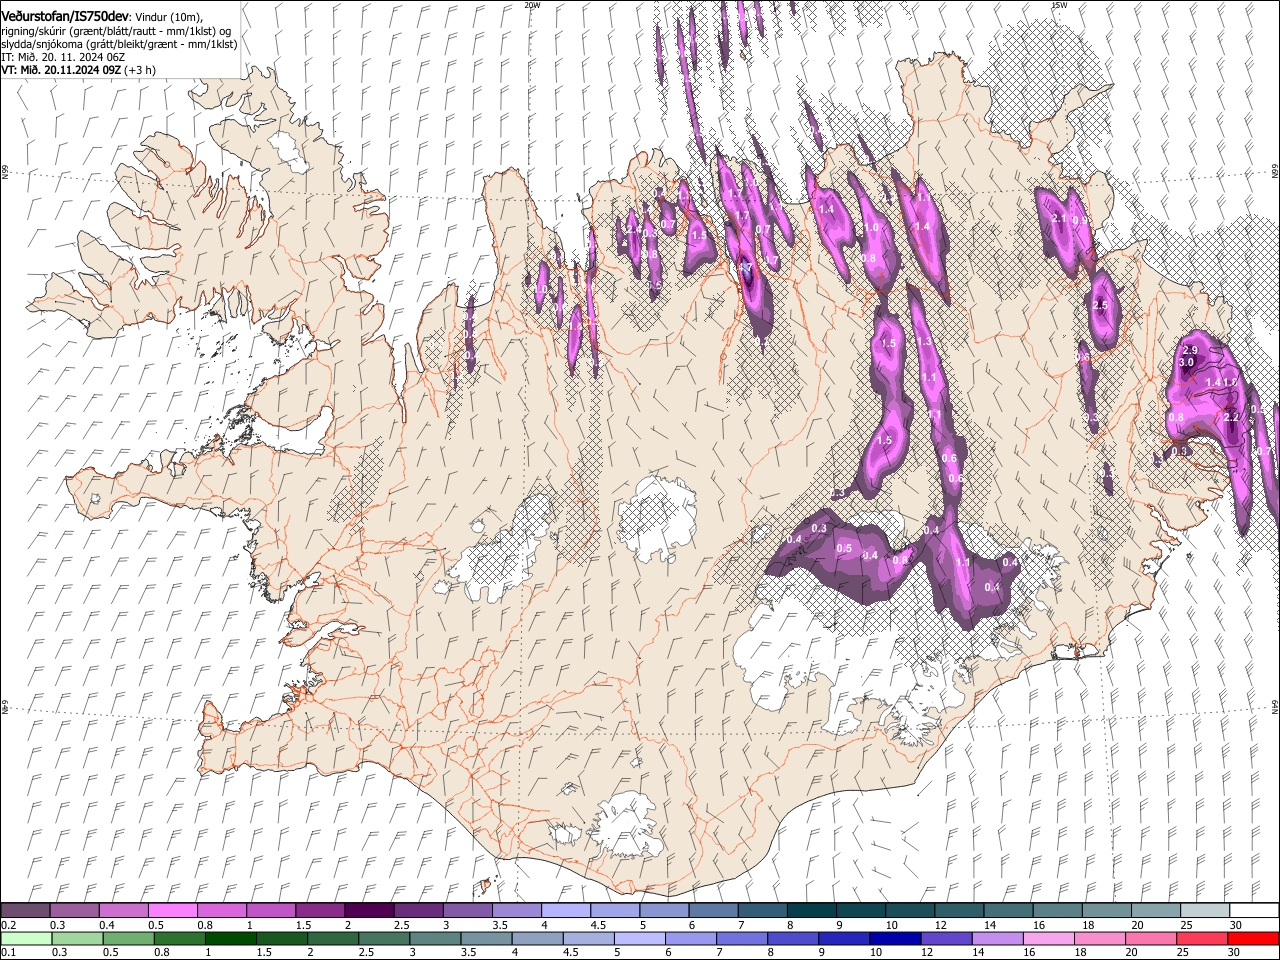Pick the 0.5 green swatch in lower legend
Screen dimensions: 1280x960
click(128, 937)
